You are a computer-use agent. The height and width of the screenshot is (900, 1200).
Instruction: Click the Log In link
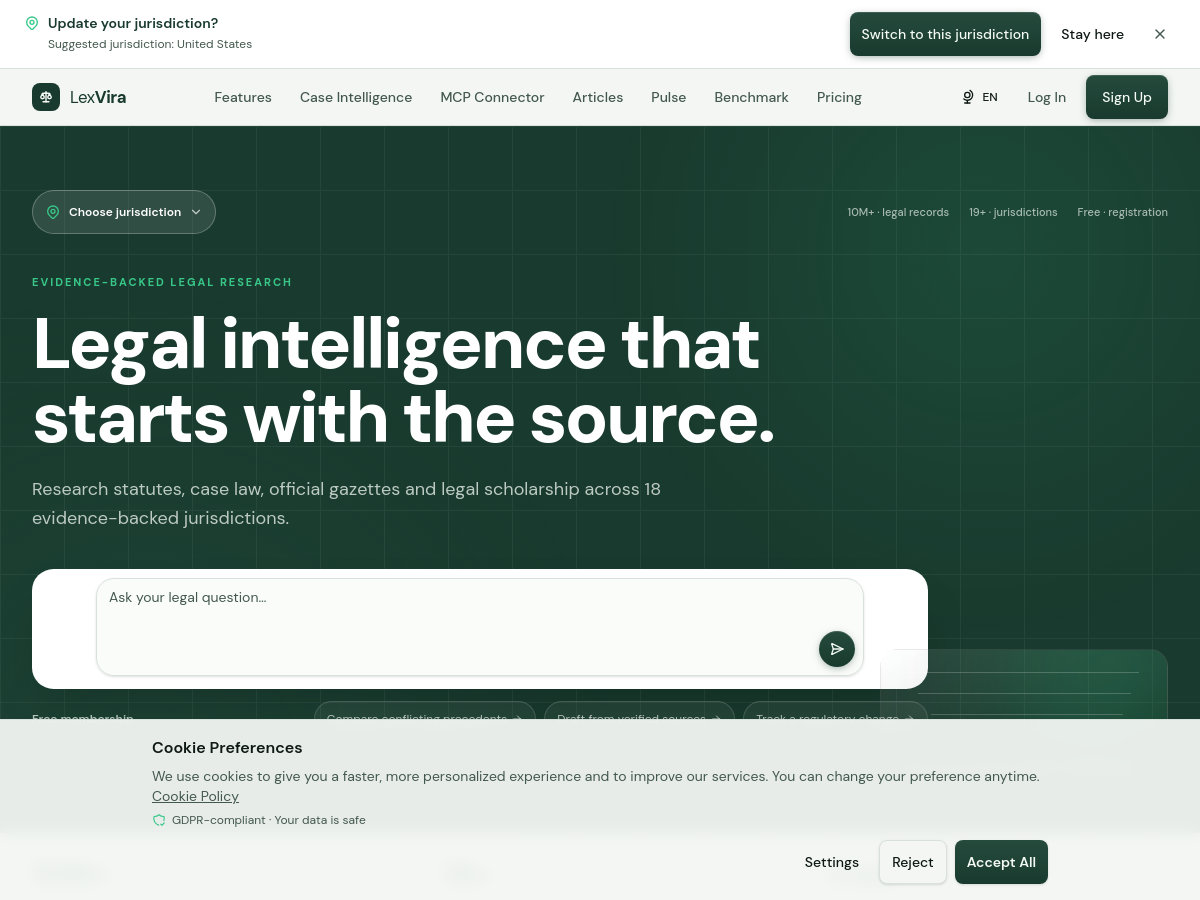coord(1047,97)
